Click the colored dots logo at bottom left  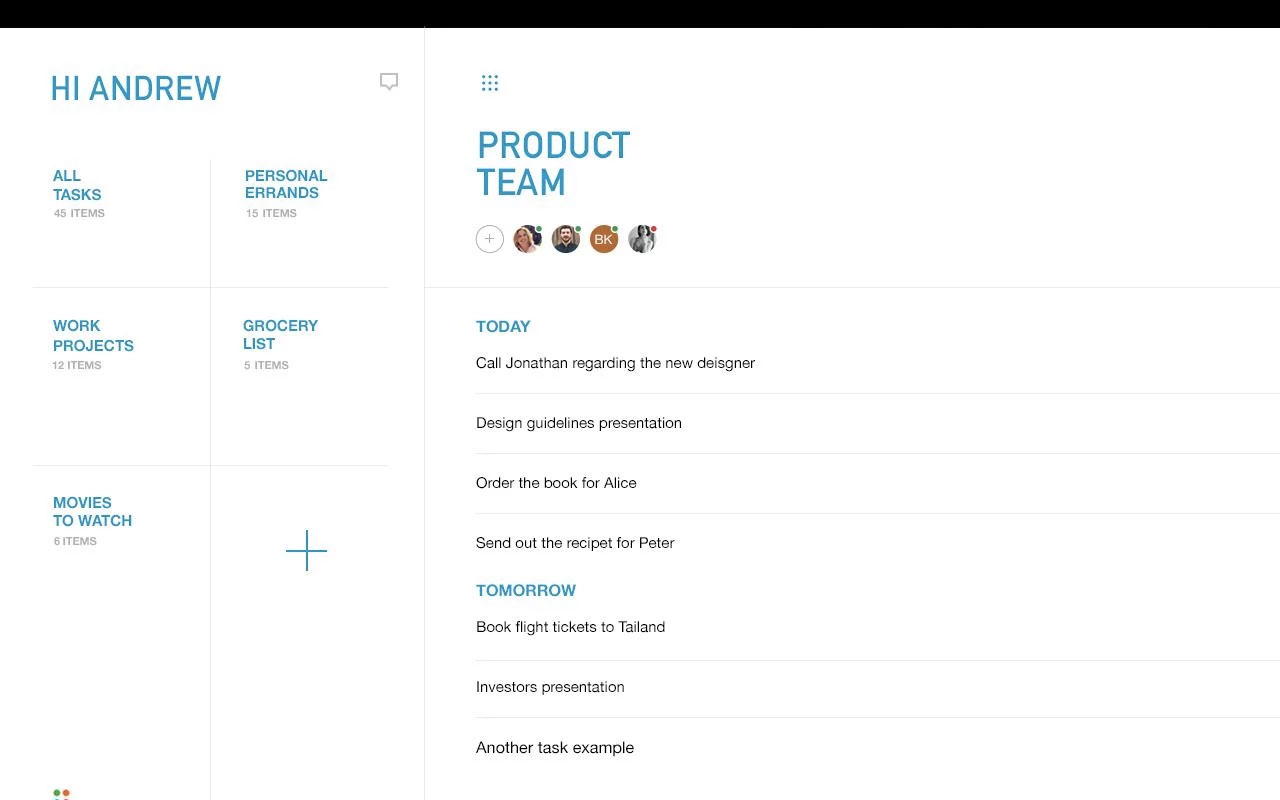tap(61, 794)
